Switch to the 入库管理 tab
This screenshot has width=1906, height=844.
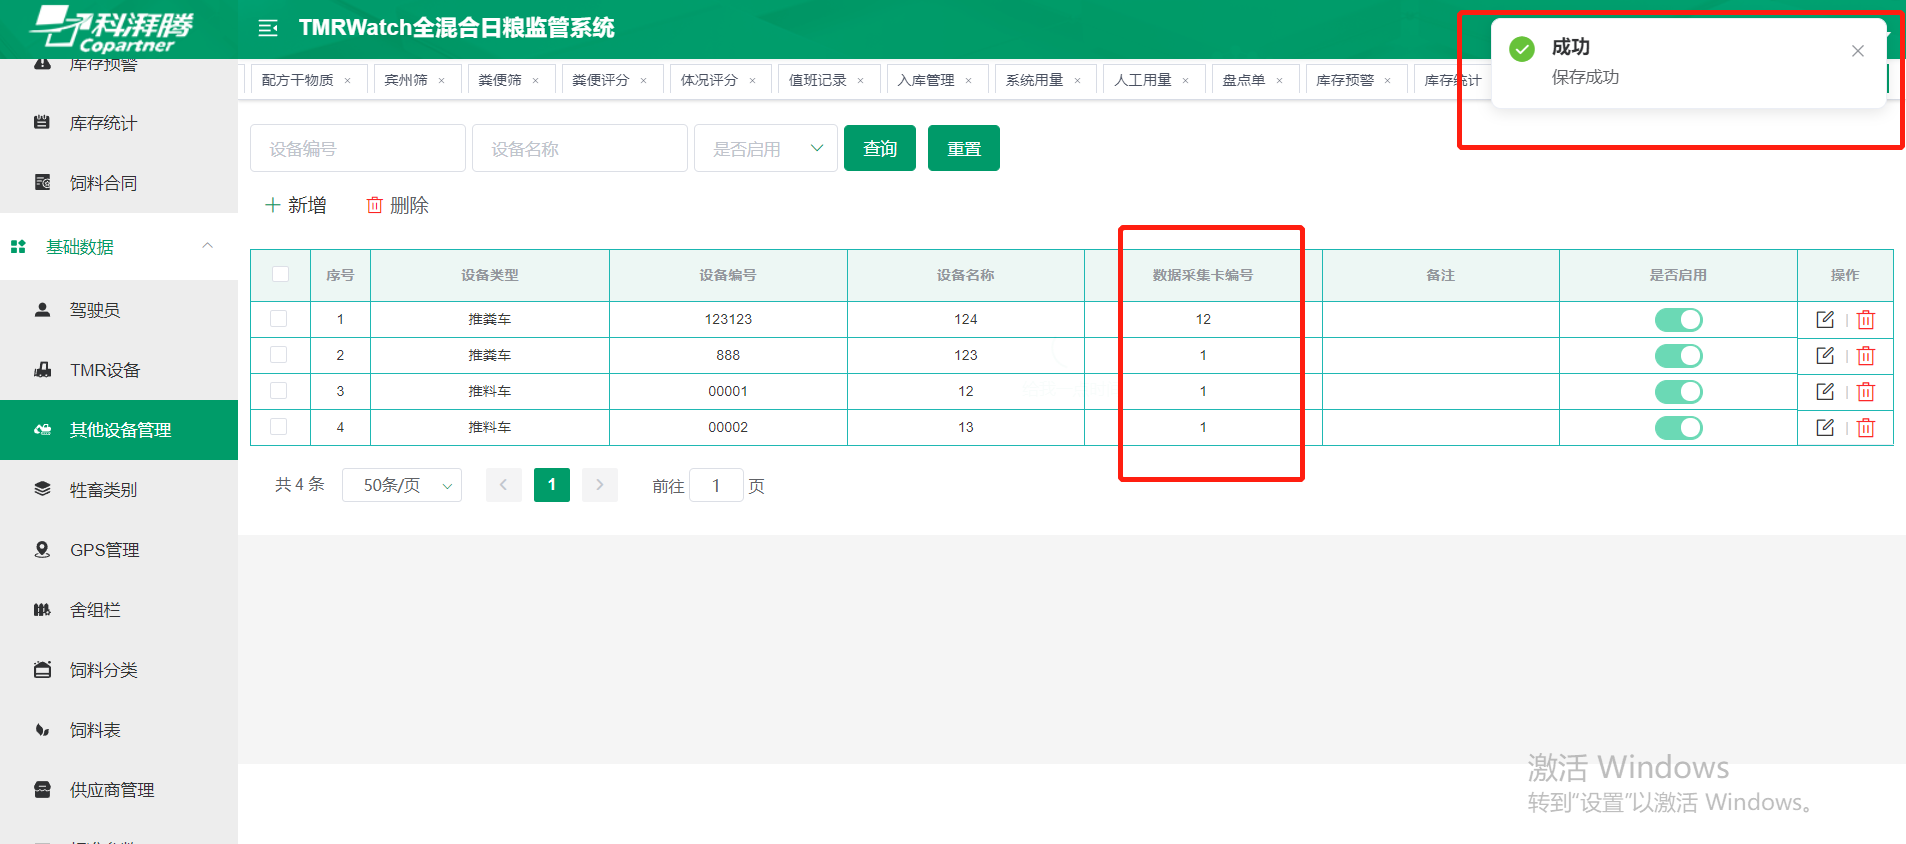(925, 80)
